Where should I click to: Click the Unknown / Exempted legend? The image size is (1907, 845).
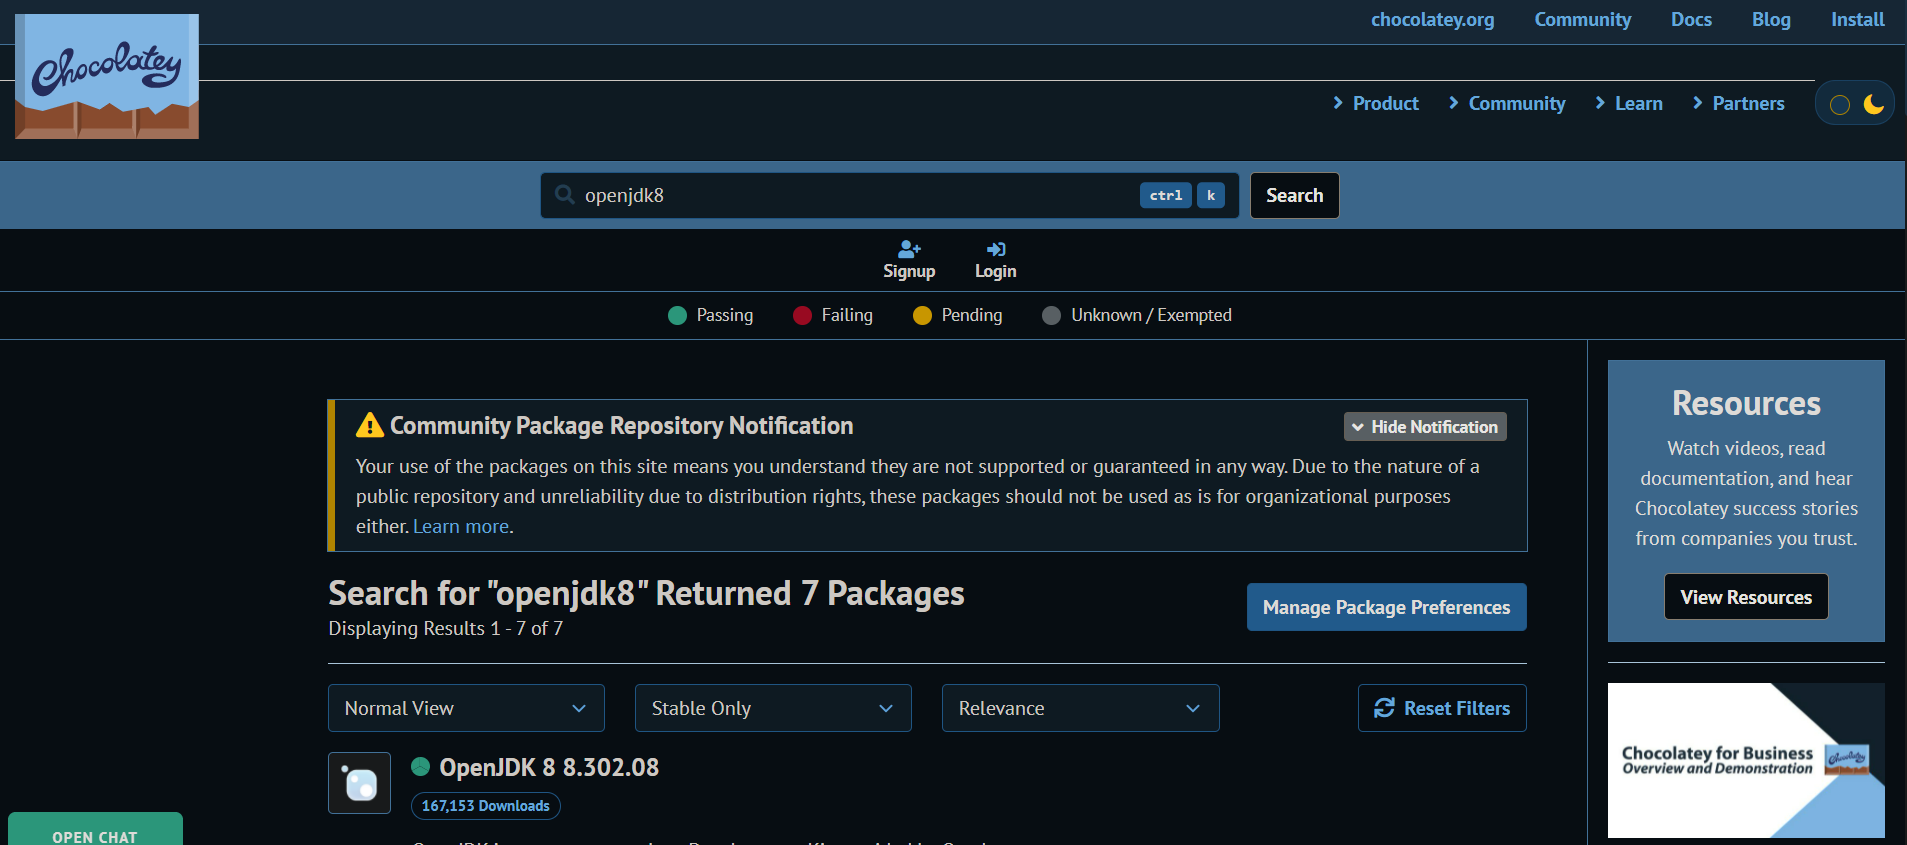pyautogui.click(x=1137, y=315)
